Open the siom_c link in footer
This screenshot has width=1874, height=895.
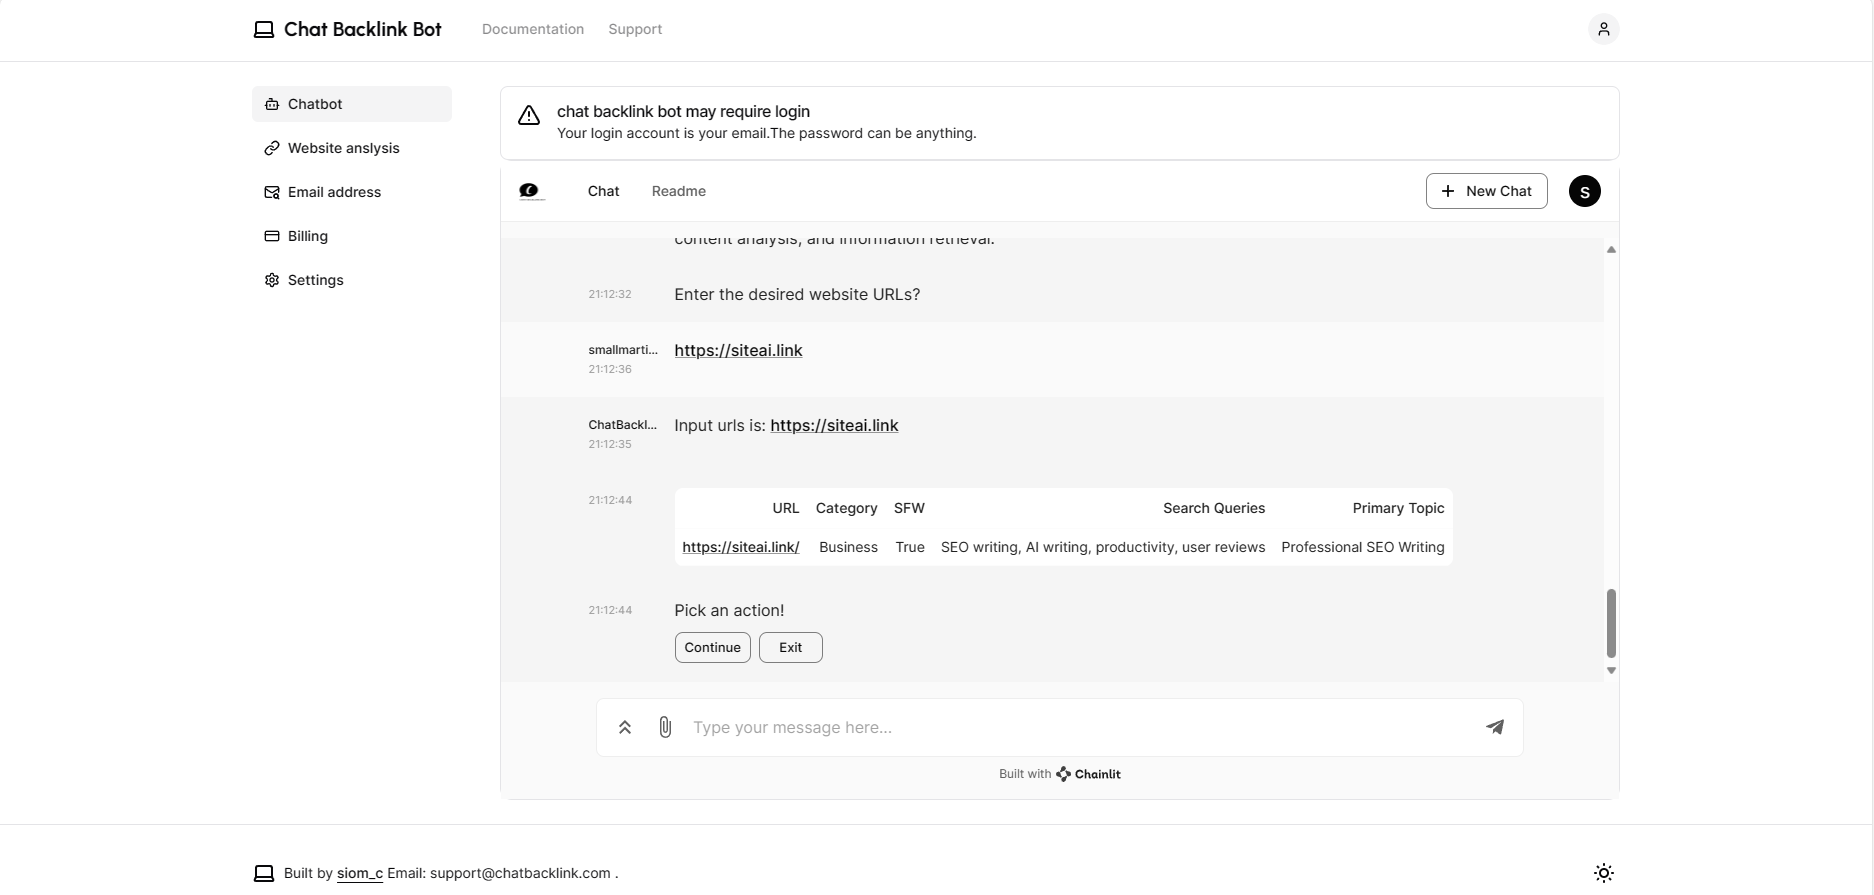tap(360, 873)
